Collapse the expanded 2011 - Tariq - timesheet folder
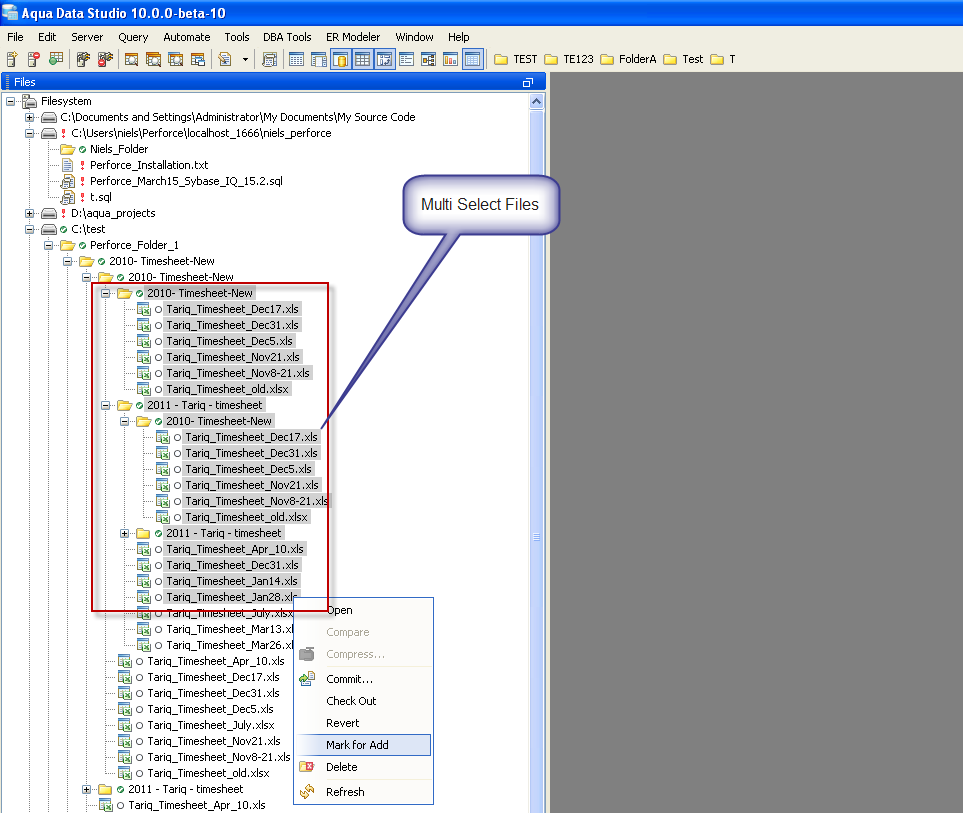963x813 pixels. pos(106,405)
